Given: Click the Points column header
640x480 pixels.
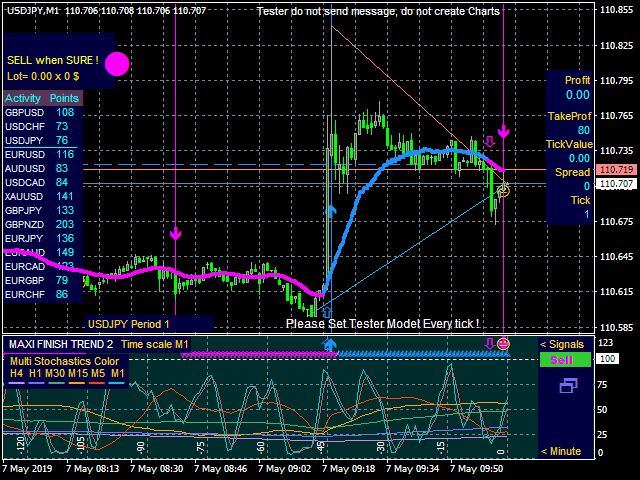Looking at the screenshot, I should [x=64, y=98].
